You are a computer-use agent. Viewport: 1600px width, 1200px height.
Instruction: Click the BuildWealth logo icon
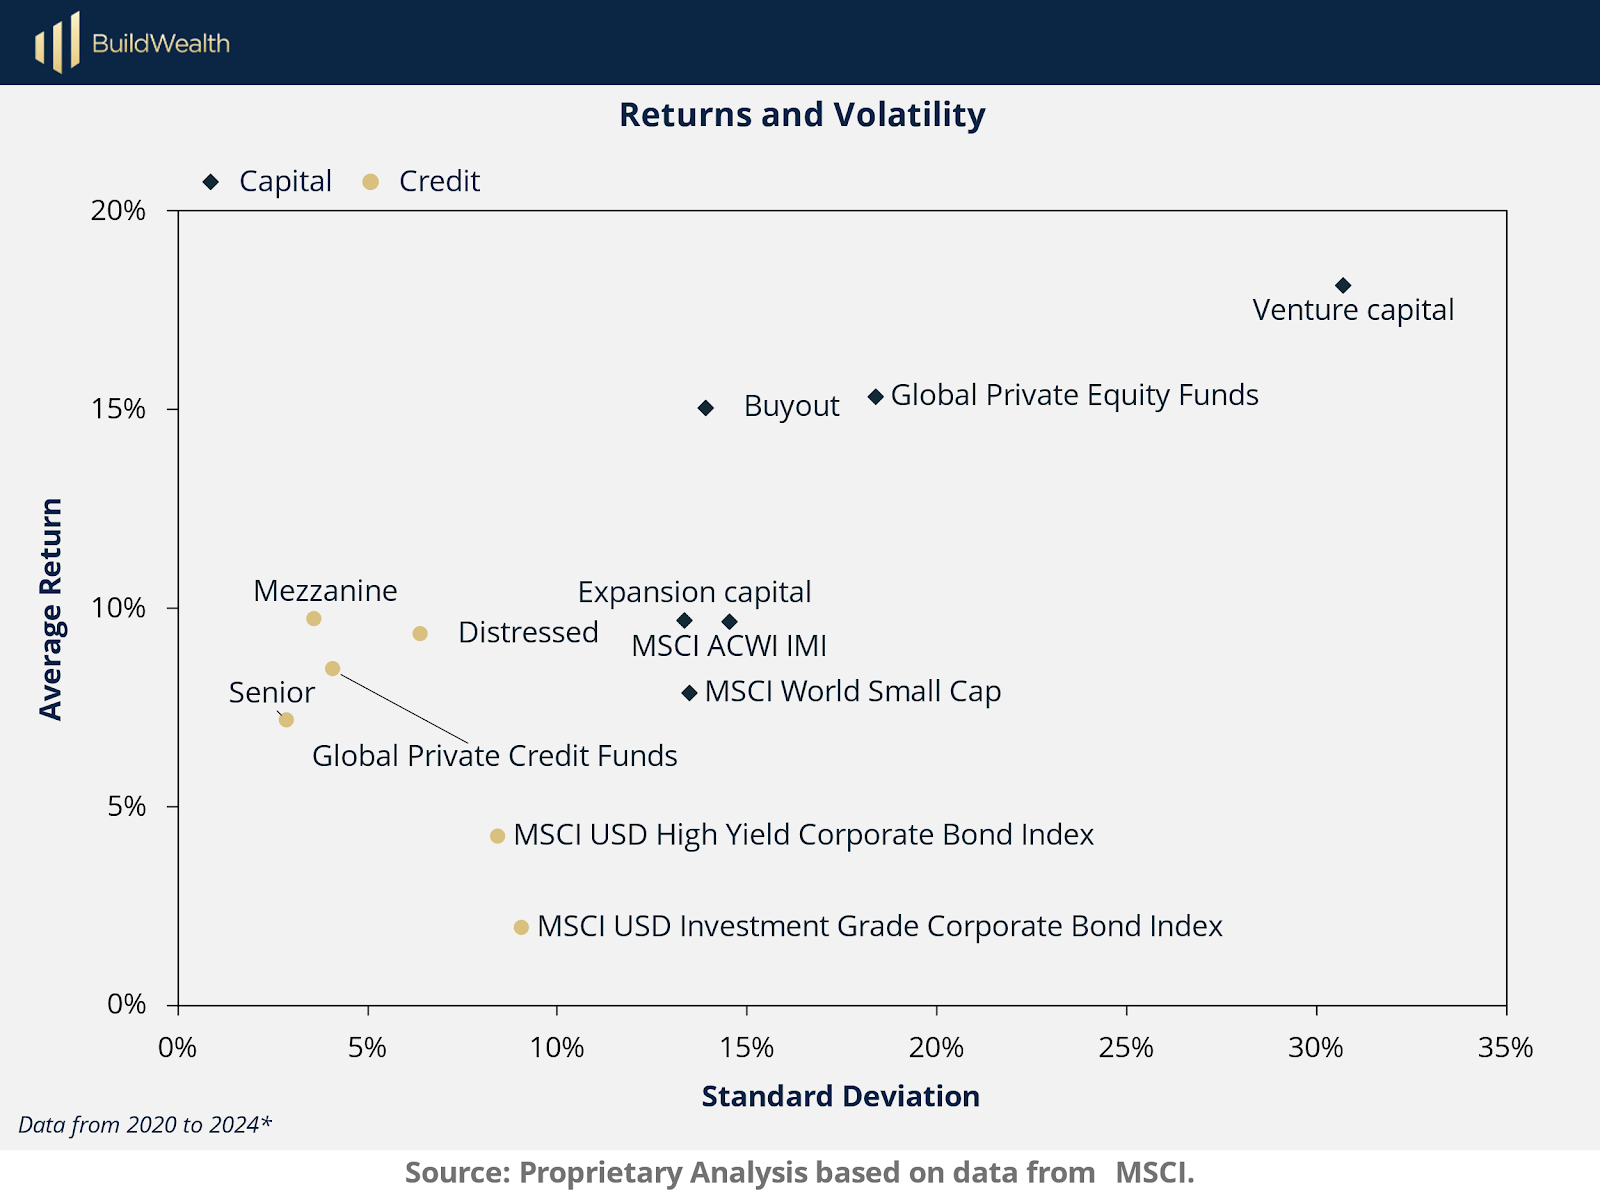(x=57, y=43)
